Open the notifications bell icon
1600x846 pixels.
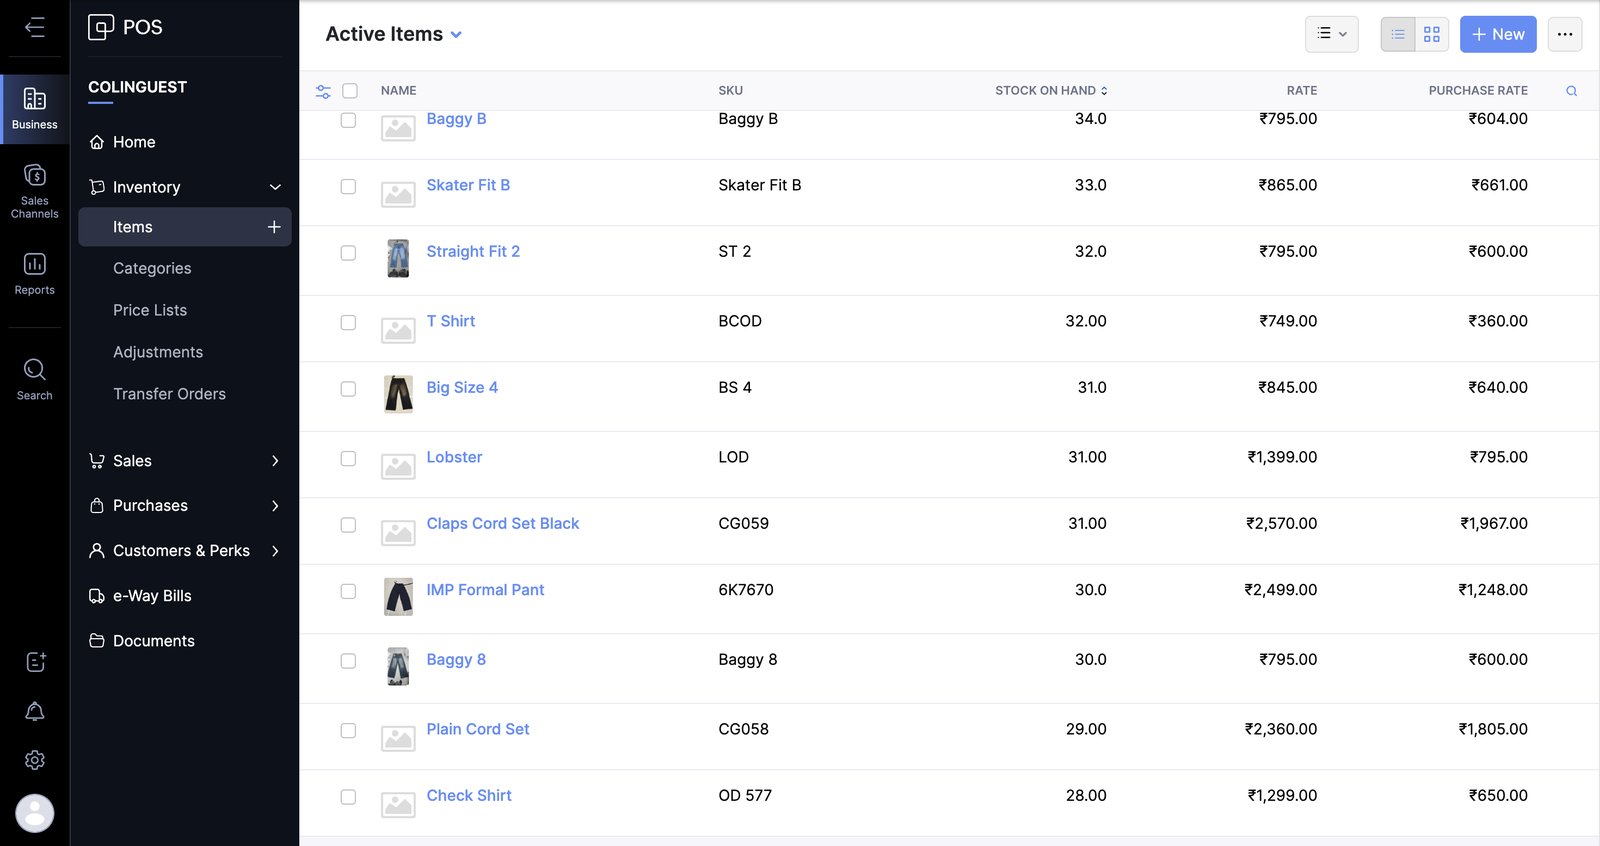click(x=35, y=711)
